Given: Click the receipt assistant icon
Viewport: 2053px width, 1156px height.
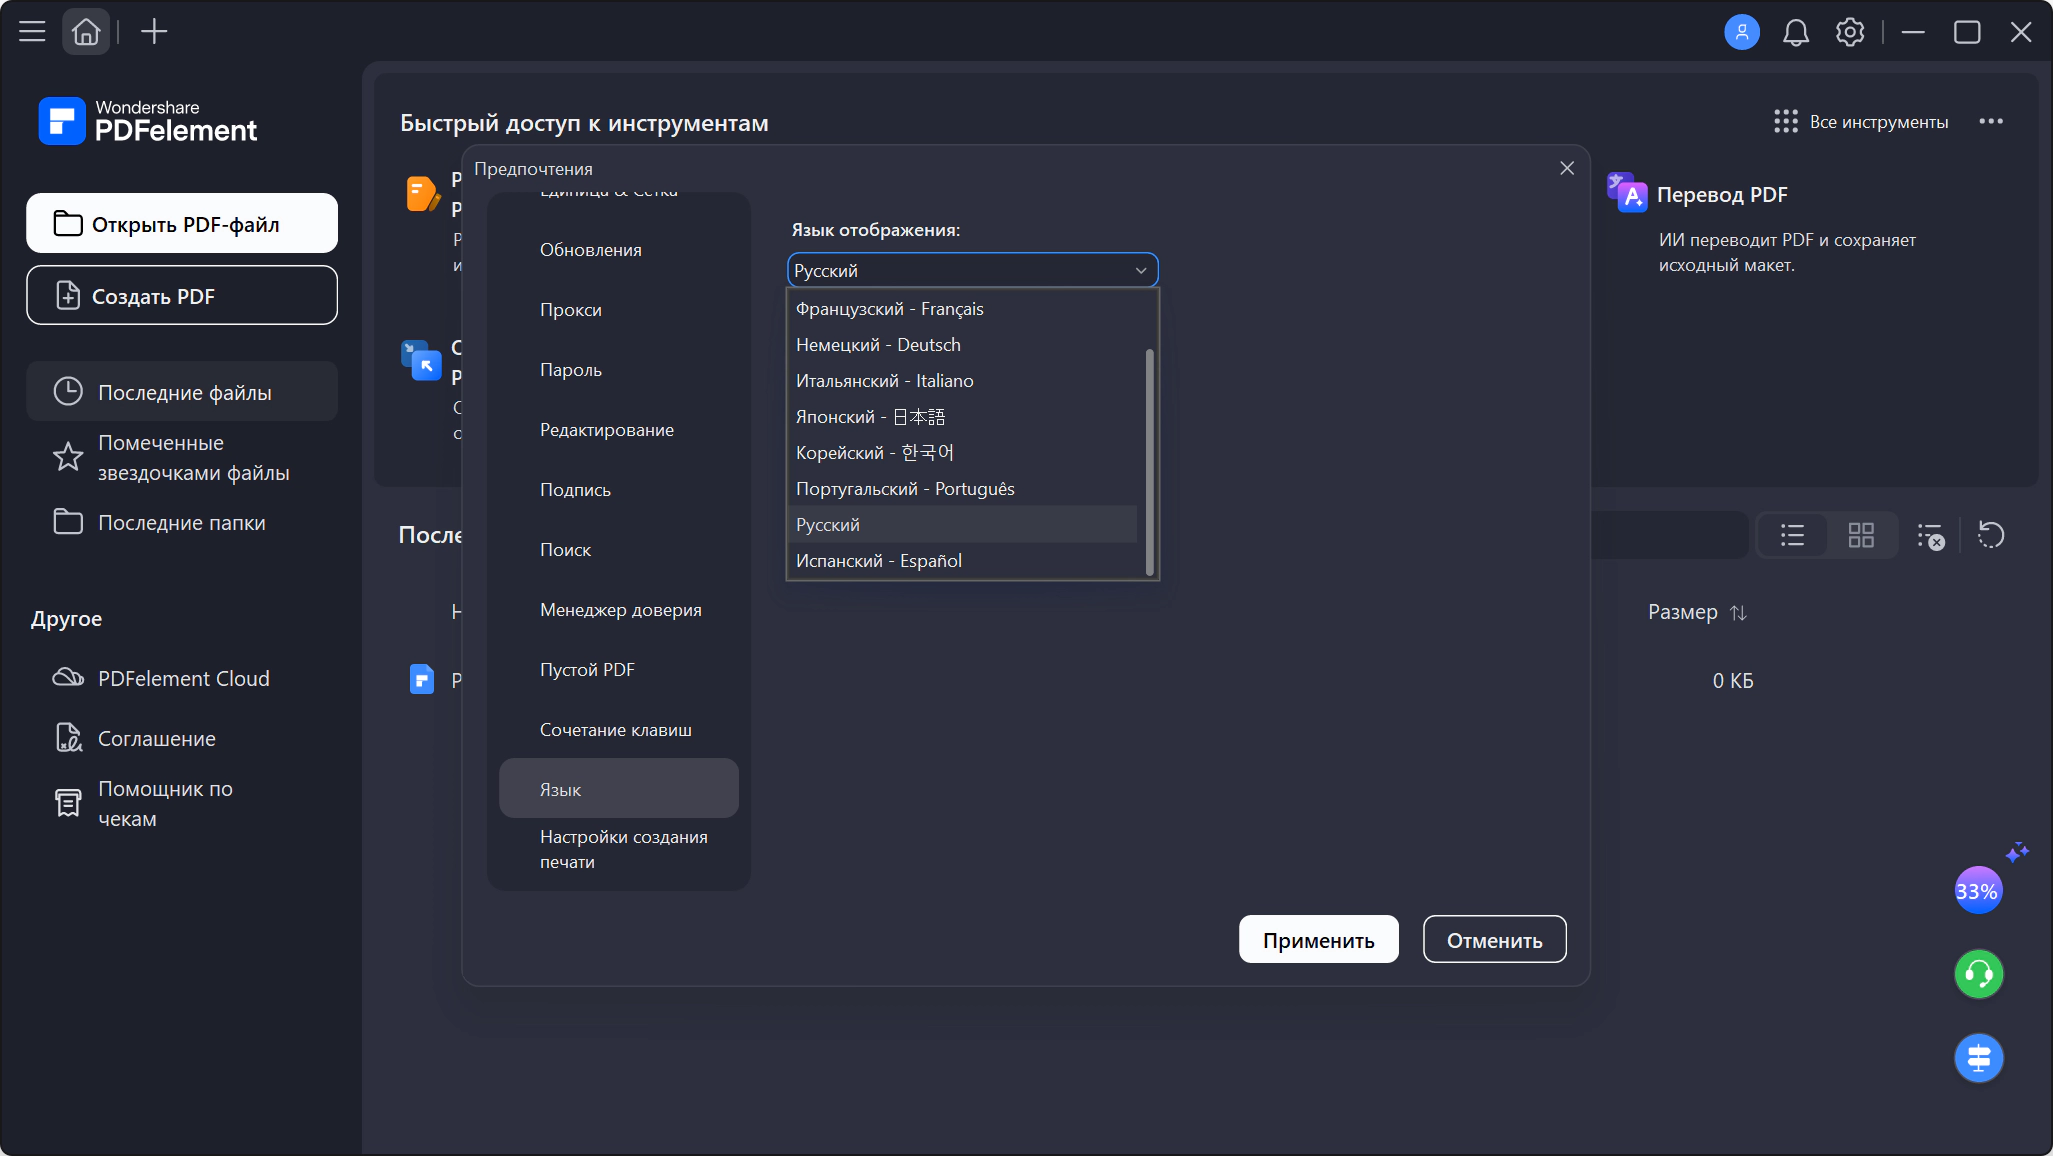Looking at the screenshot, I should [x=68, y=803].
